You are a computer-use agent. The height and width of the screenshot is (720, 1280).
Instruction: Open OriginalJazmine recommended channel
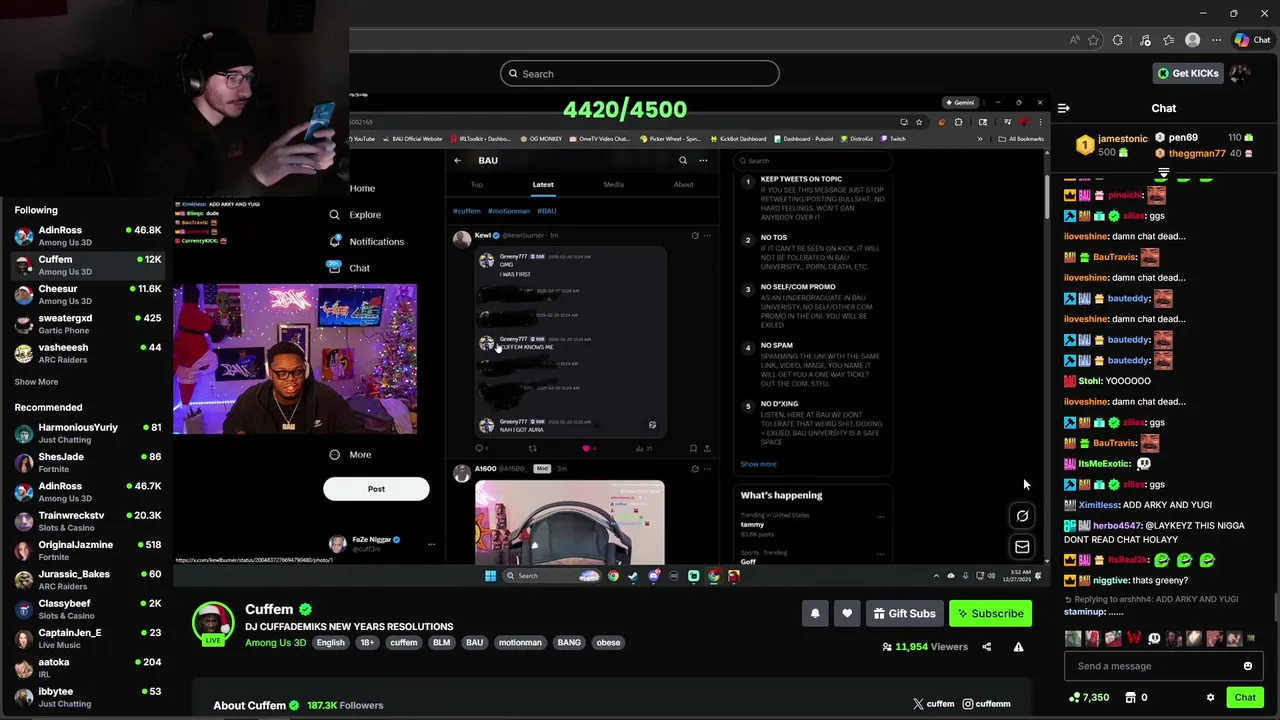87,551
